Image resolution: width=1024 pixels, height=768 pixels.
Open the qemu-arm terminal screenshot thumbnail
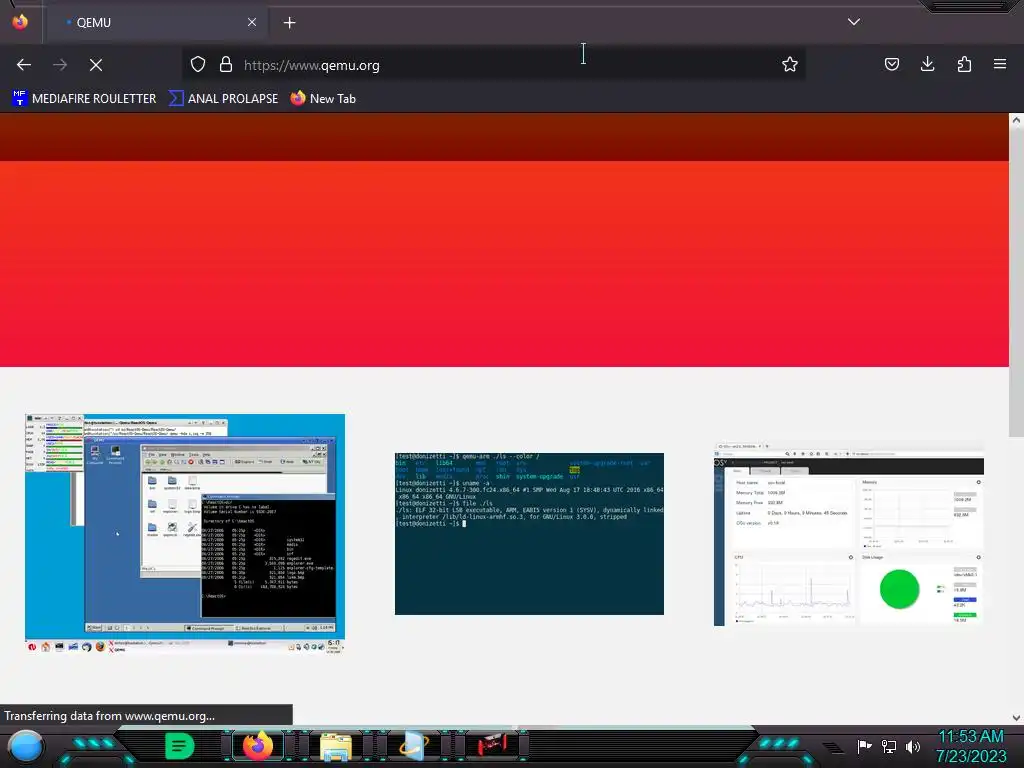[529, 534]
